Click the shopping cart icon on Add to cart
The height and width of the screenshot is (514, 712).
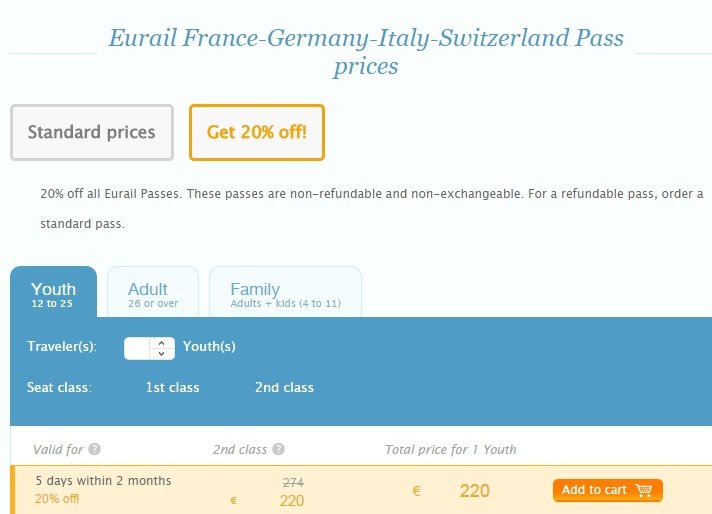click(643, 490)
